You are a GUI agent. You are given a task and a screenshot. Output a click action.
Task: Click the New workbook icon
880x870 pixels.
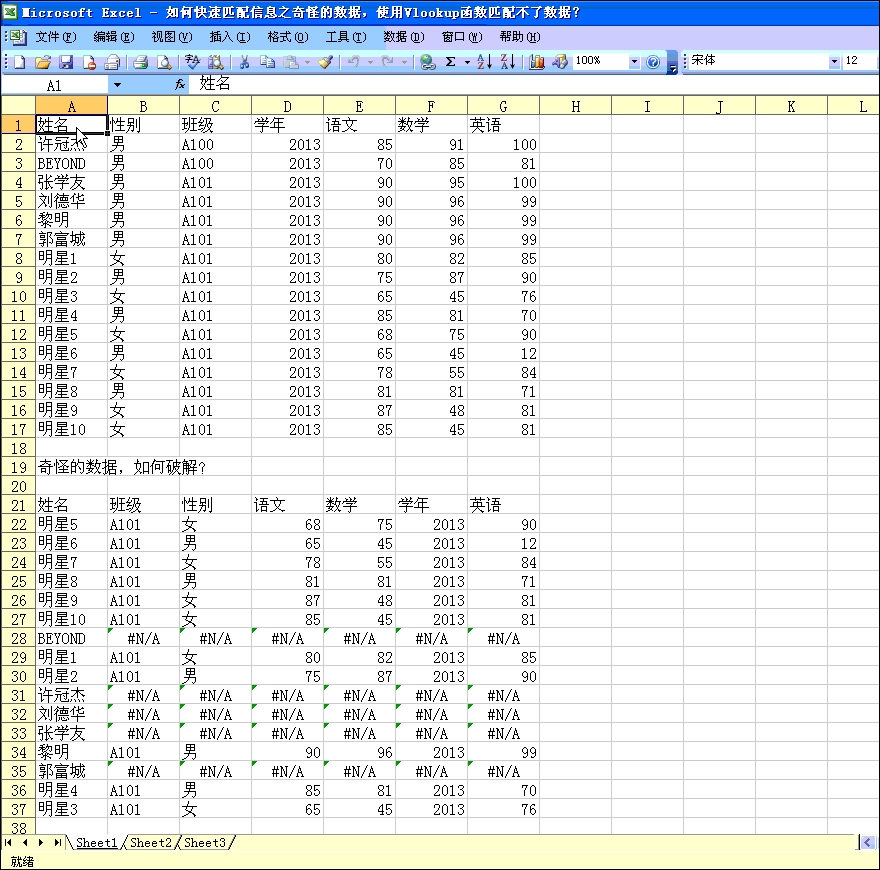click(x=19, y=62)
